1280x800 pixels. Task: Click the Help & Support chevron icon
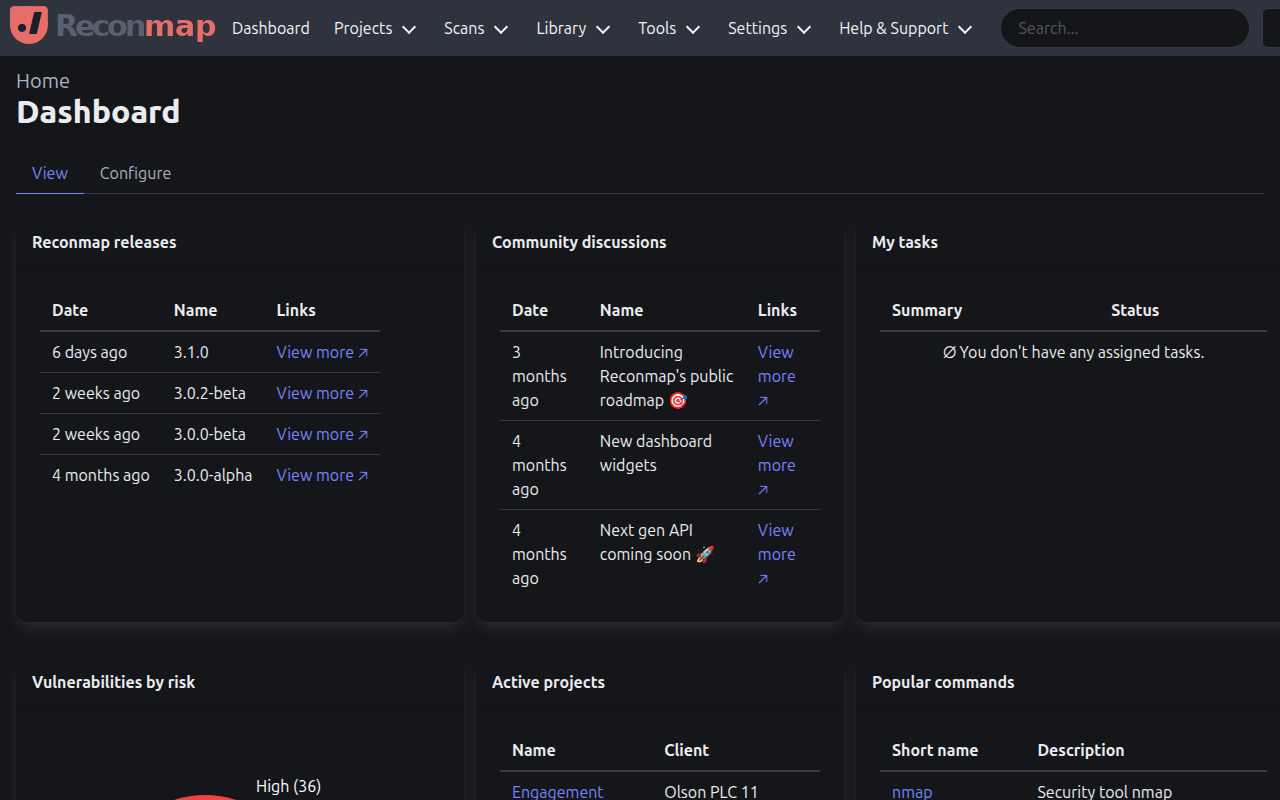[965, 29]
